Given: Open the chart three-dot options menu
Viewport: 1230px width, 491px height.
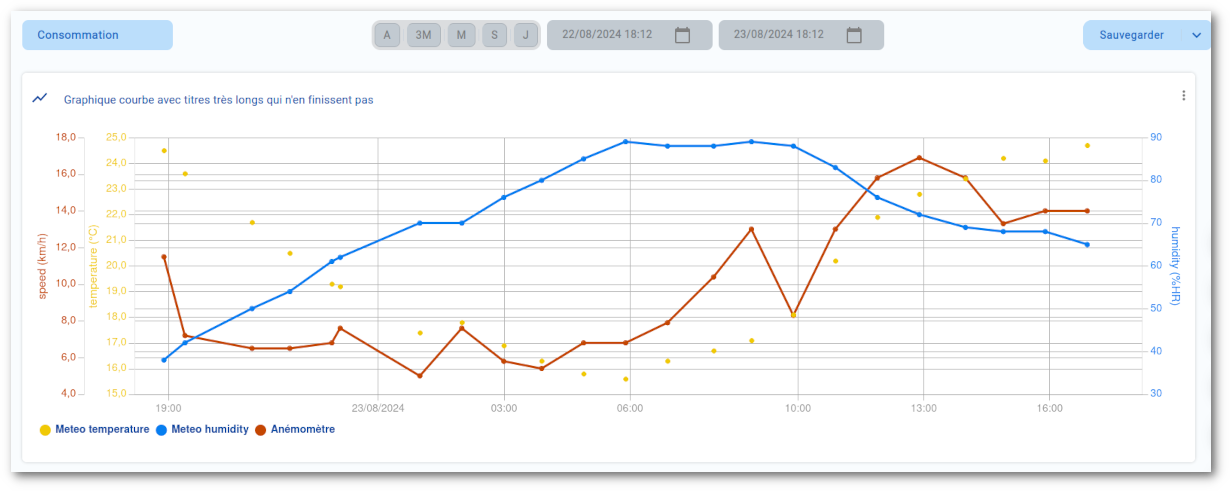Looking at the screenshot, I should pos(1184,96).
